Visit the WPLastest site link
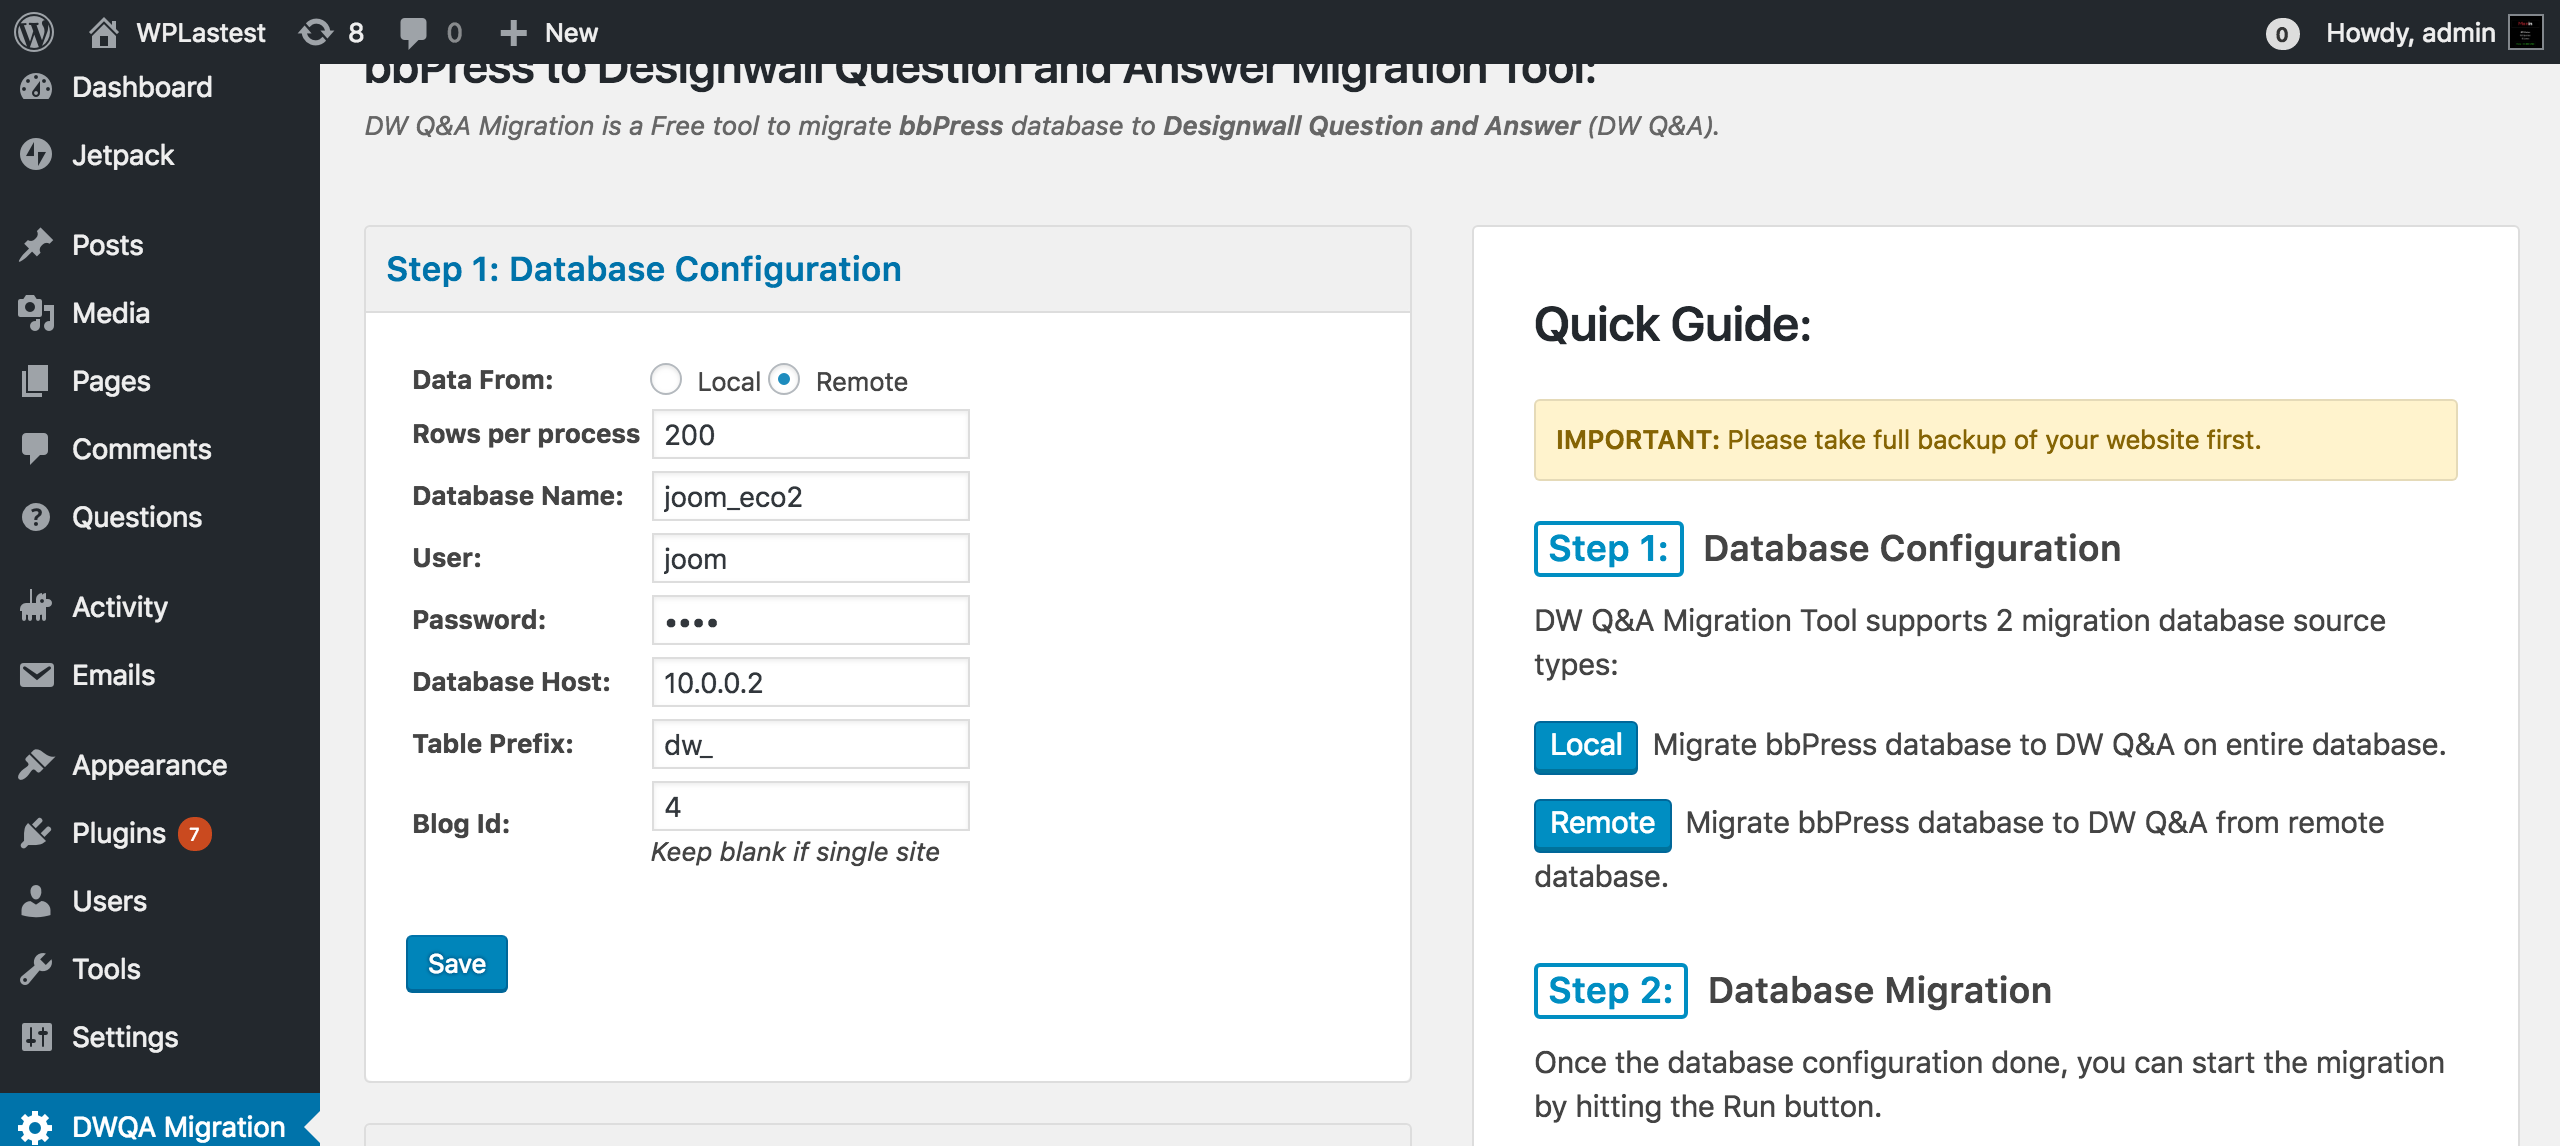Screen dimensions: 2560x1146 click(200, 32)
